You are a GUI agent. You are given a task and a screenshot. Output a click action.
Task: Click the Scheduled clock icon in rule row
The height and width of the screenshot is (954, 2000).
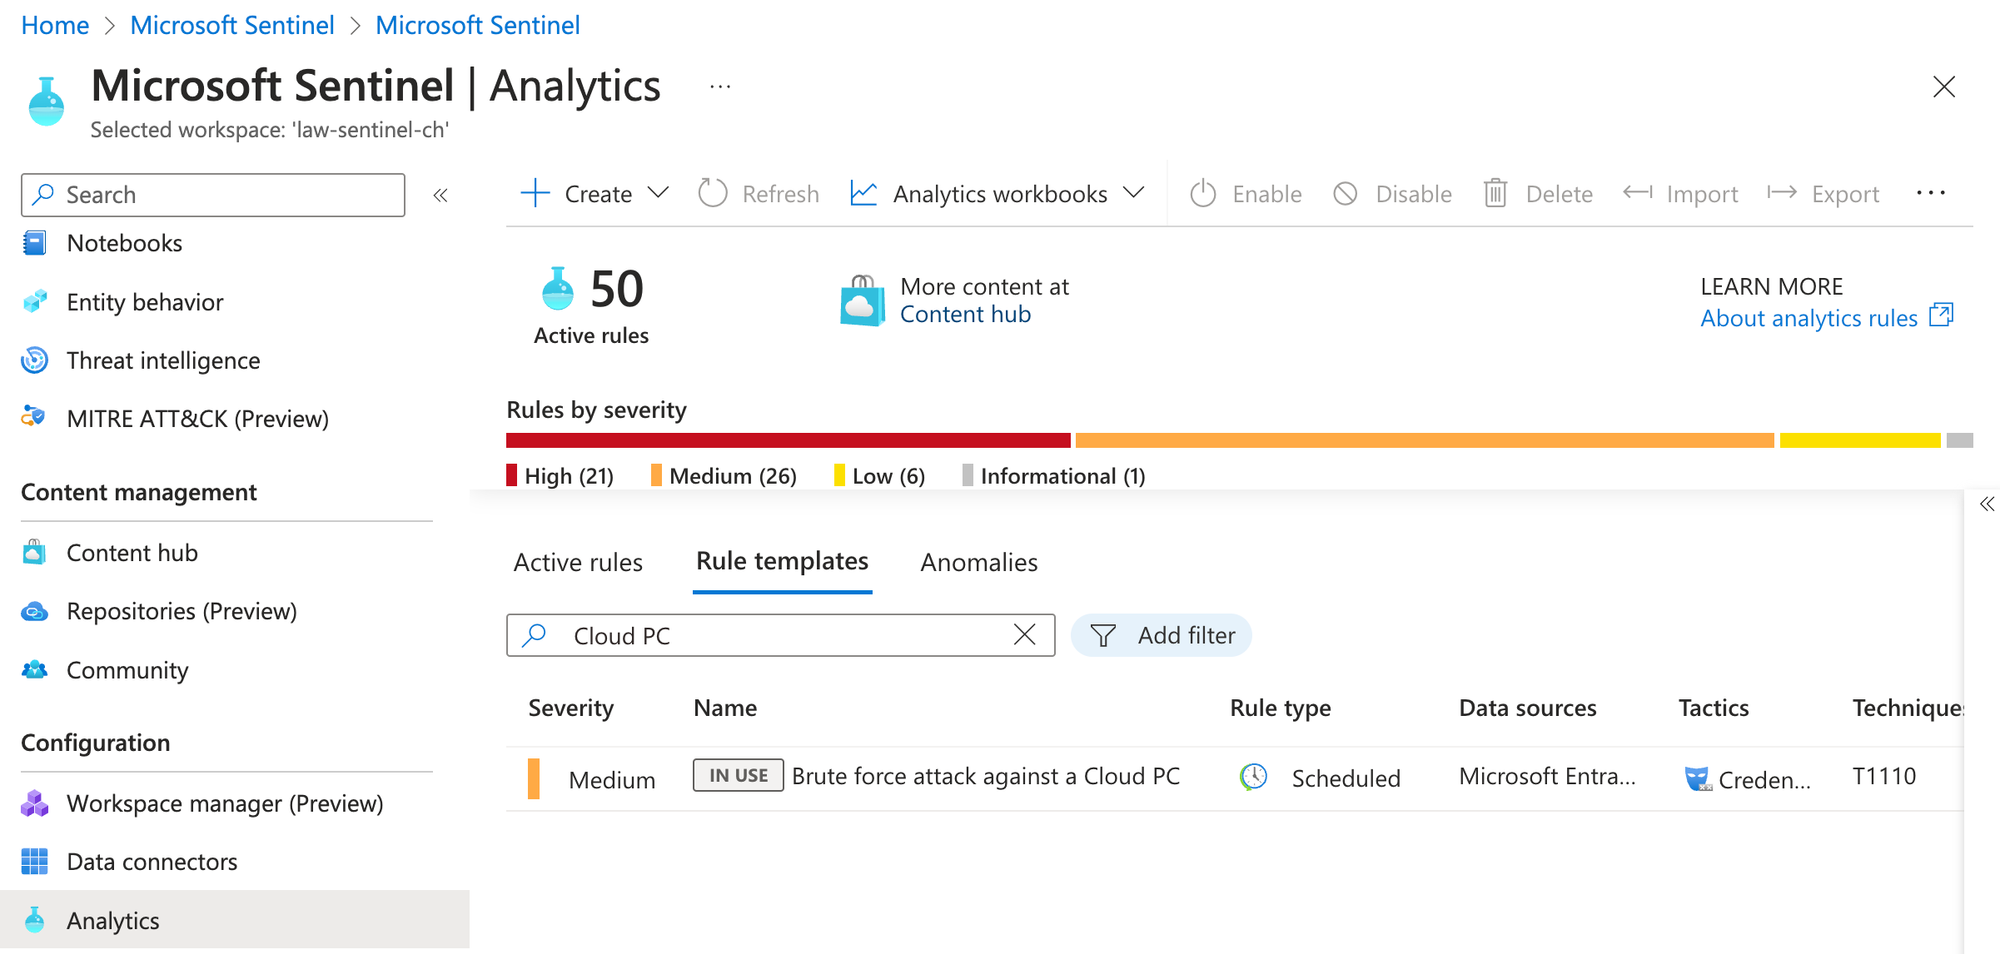pyautogui.click(x=1254, y=777)
